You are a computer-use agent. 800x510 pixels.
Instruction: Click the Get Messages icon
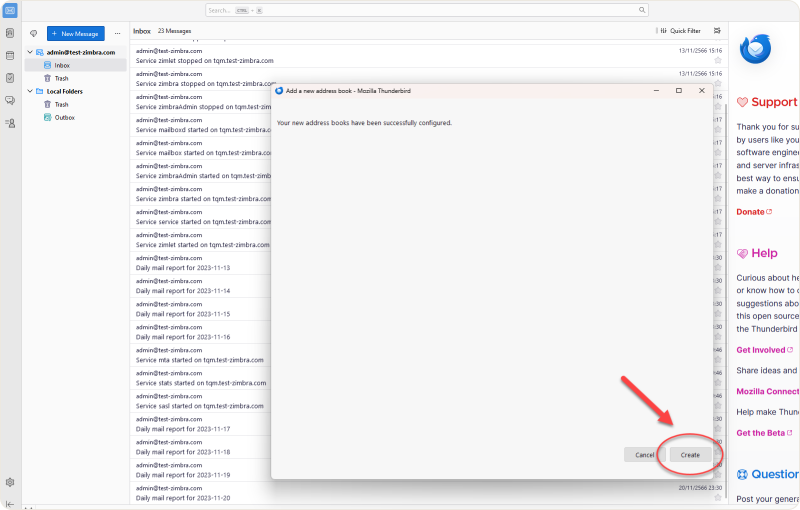[34, 34]
